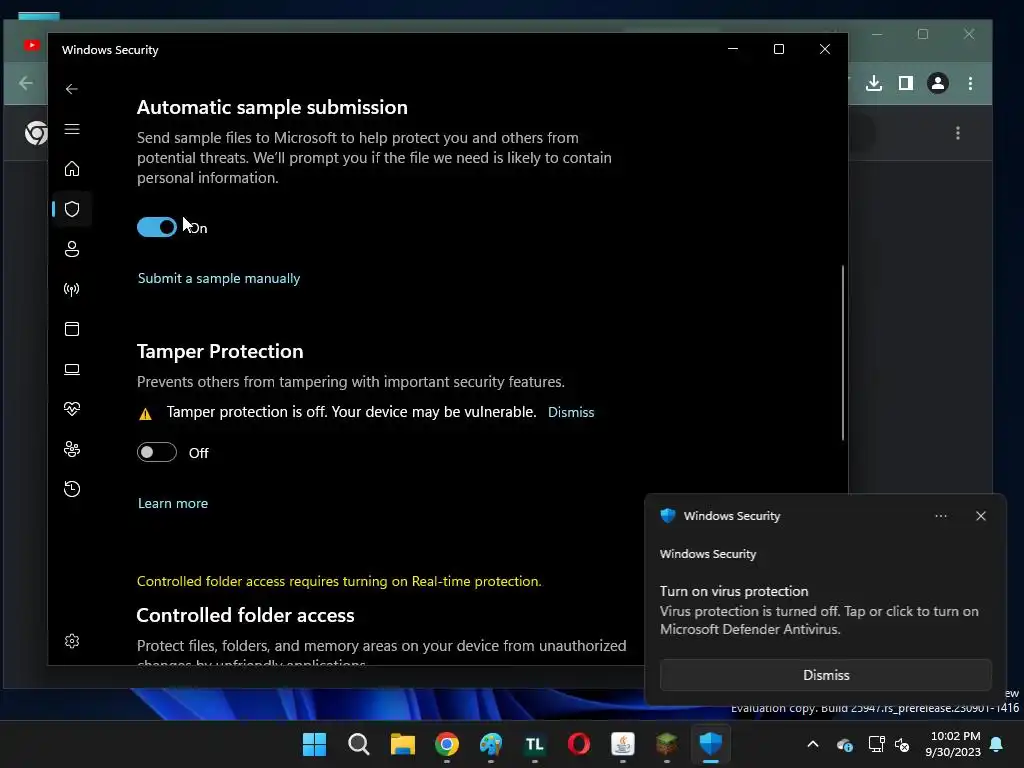The image size is (1024, 768).
Task: Click Windows Security shield on taskbar
Action: pyautogui.click(x=711, y=744)
